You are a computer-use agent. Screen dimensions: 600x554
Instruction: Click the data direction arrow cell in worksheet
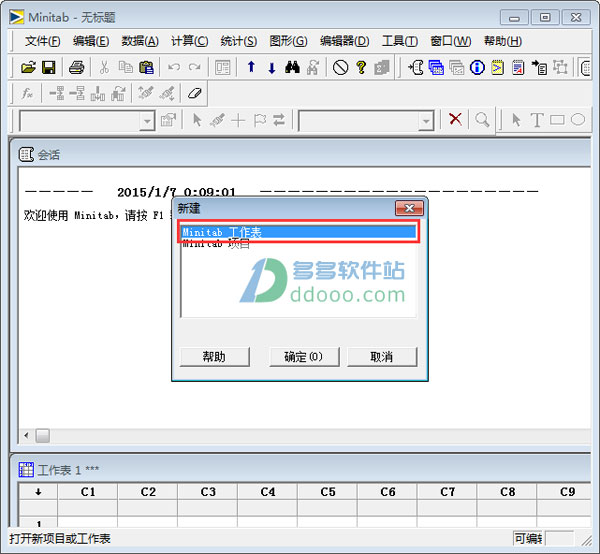coord(38,492)
